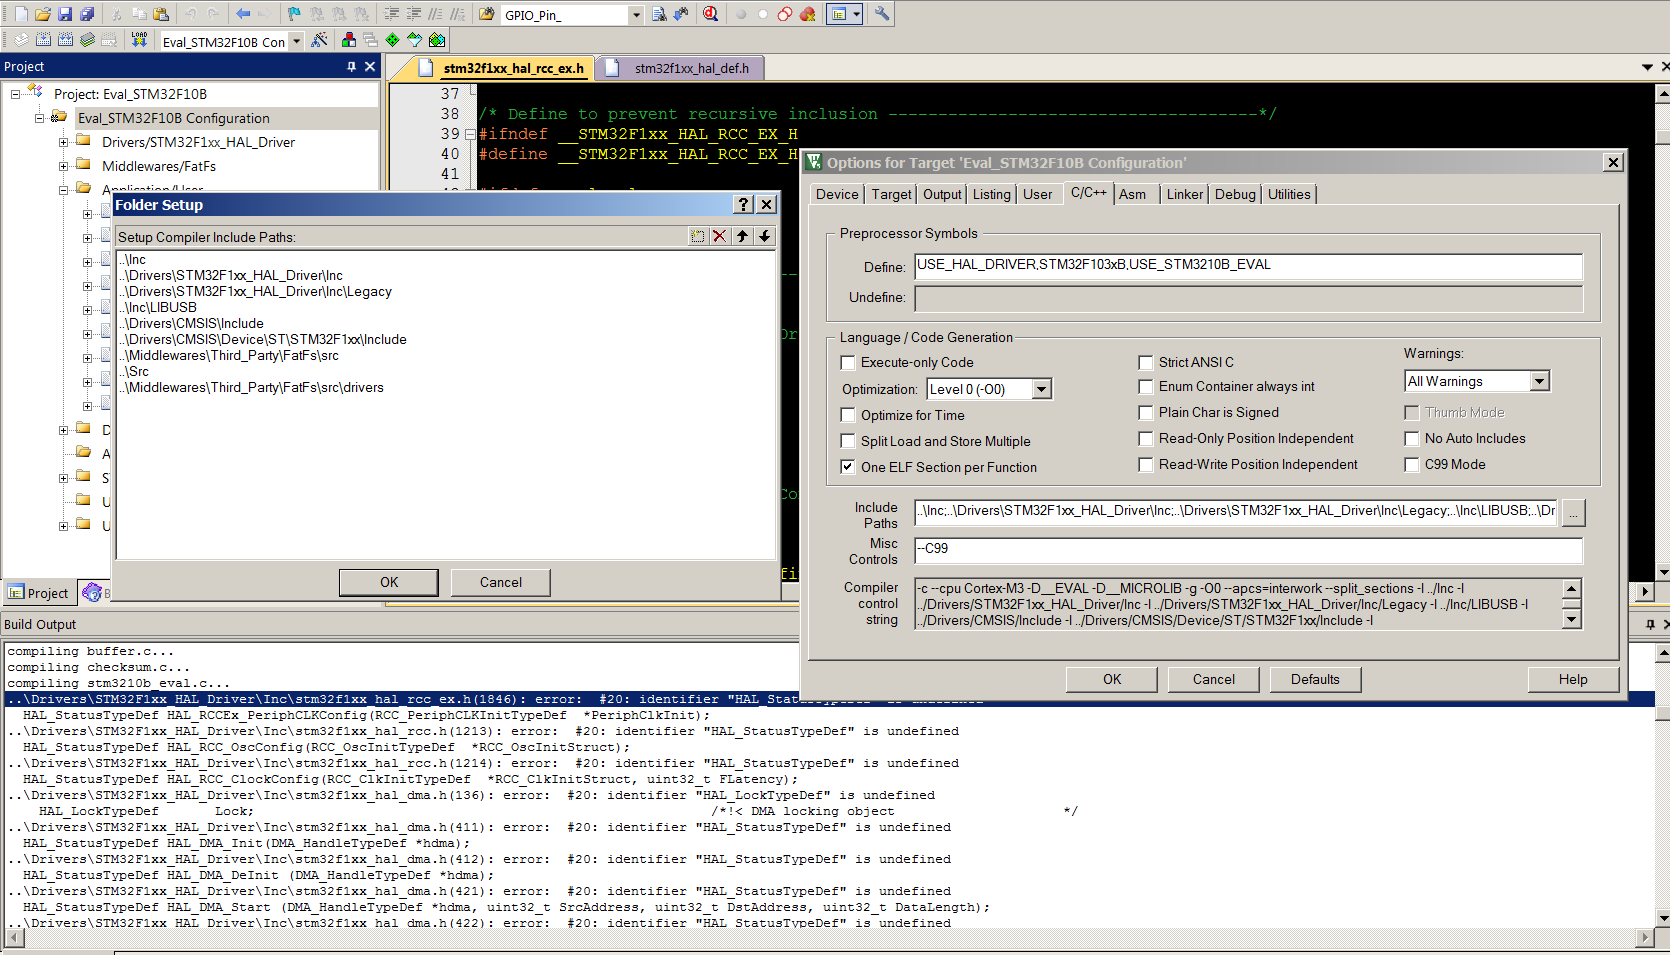
Task: Click OK in Options for Target dialog
Action: (x=1112, y=679)
